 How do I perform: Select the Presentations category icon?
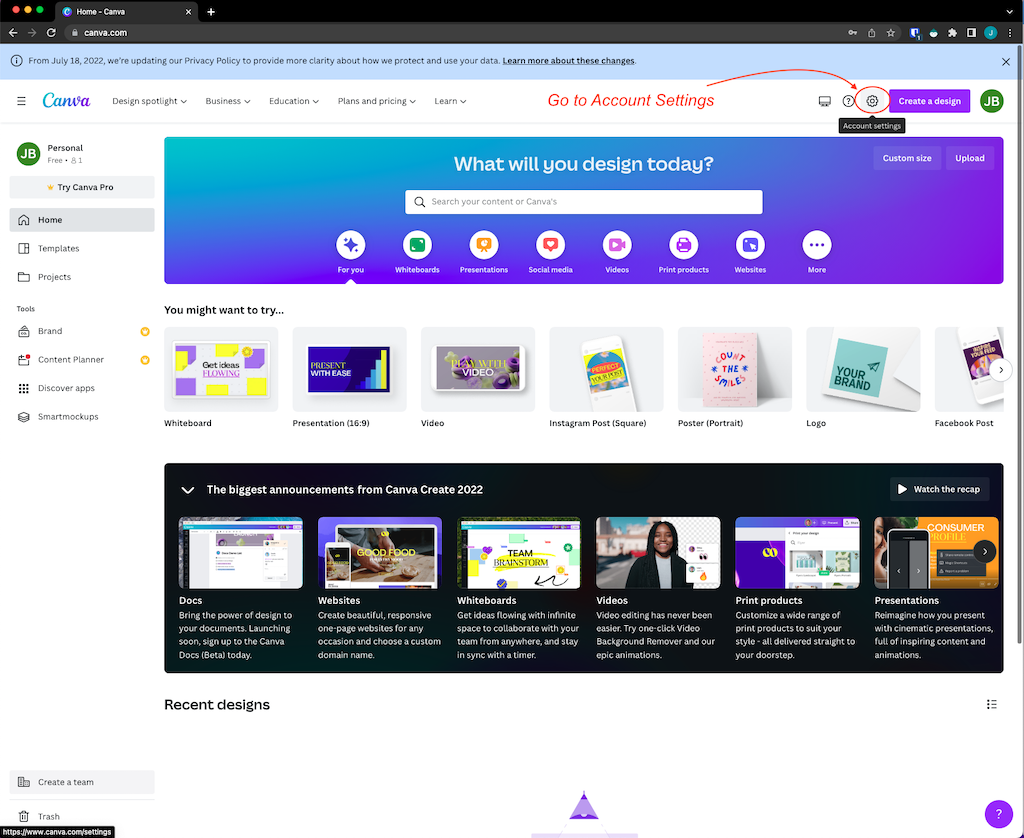coord(484,245)
